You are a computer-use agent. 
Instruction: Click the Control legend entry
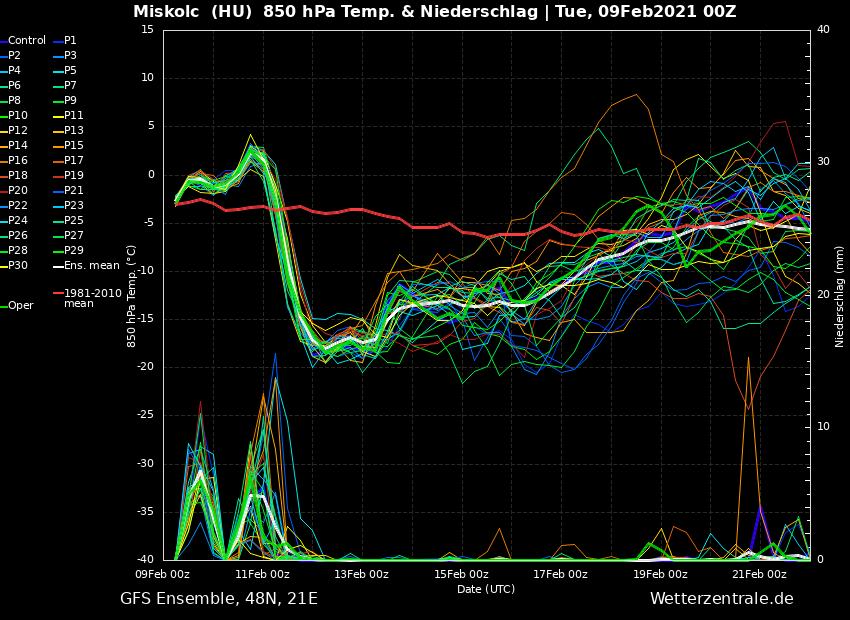point(26,41)
